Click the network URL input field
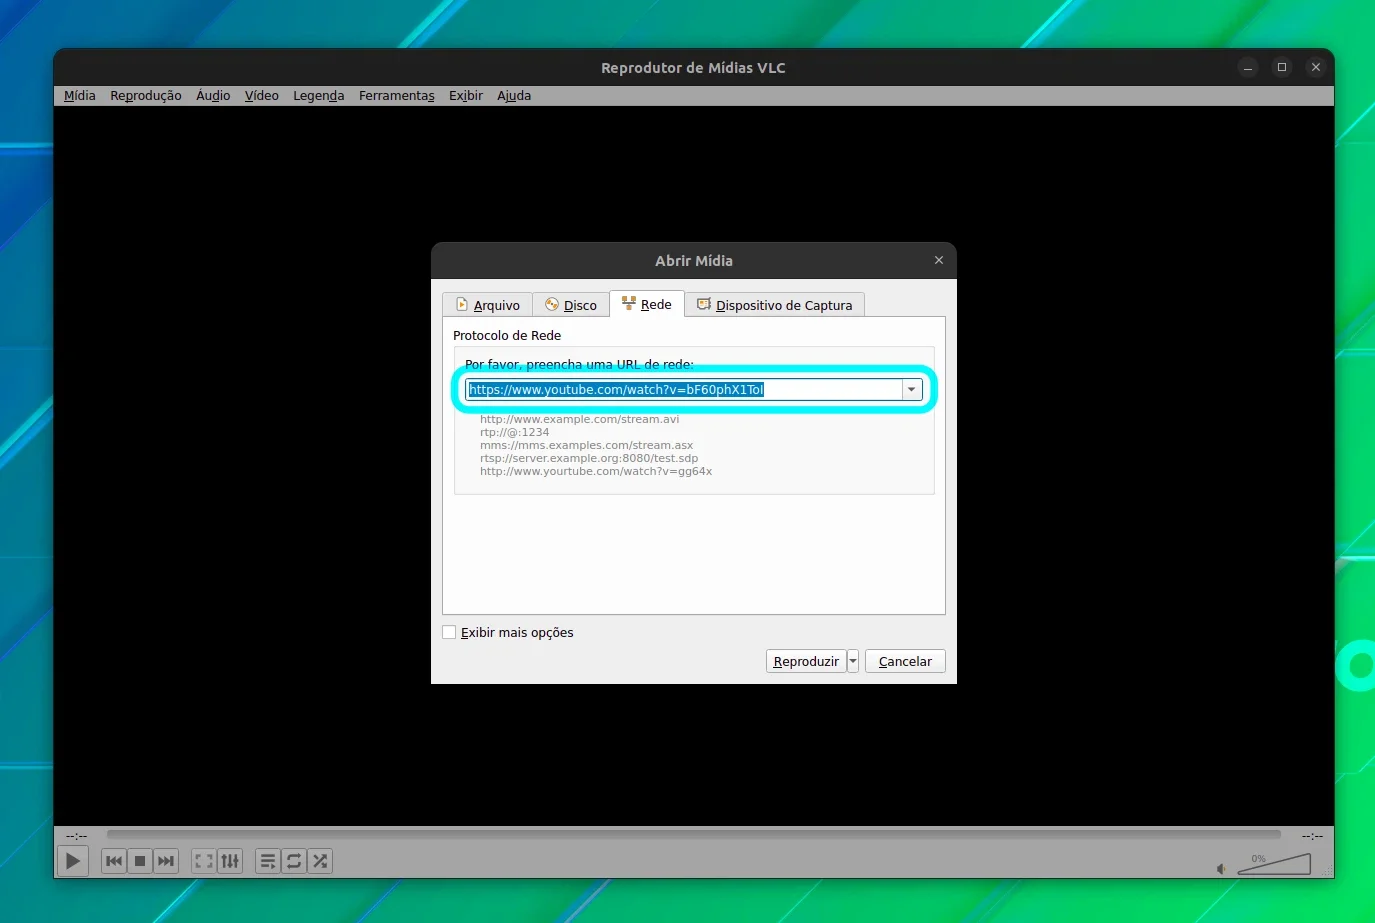The height and width of the screenshot is (923, 1375). click(x=684, y=390)
